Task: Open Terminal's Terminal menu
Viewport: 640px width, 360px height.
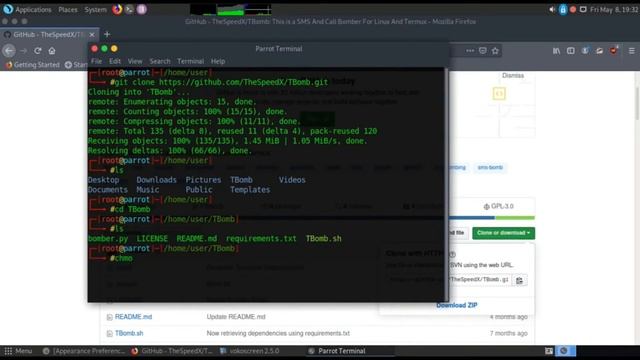Action: click(190, 61)
